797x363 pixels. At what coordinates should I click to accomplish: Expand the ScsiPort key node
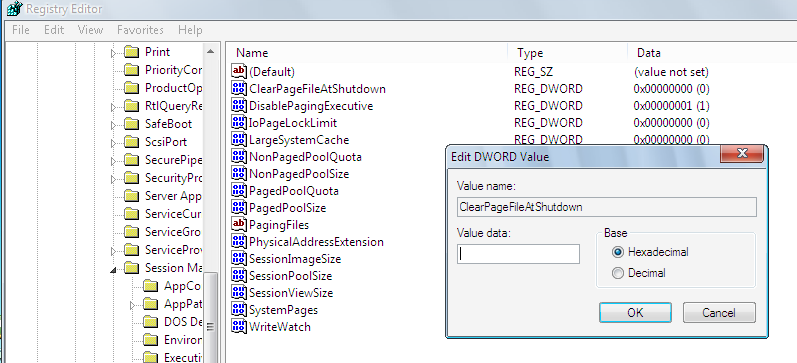pos(114,142)
